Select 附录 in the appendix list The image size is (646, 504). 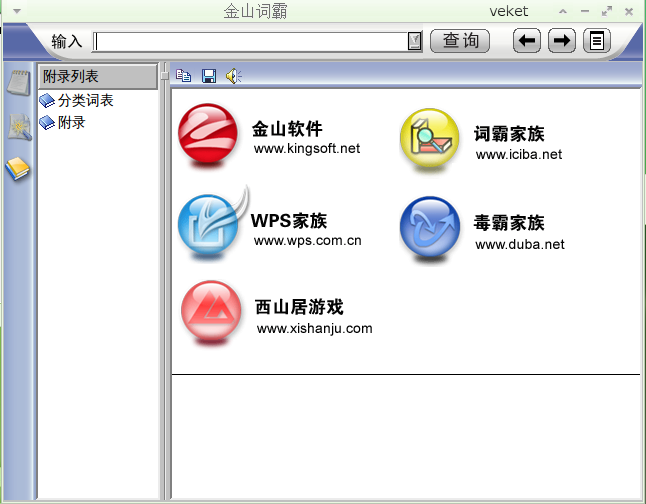point(71,122)
